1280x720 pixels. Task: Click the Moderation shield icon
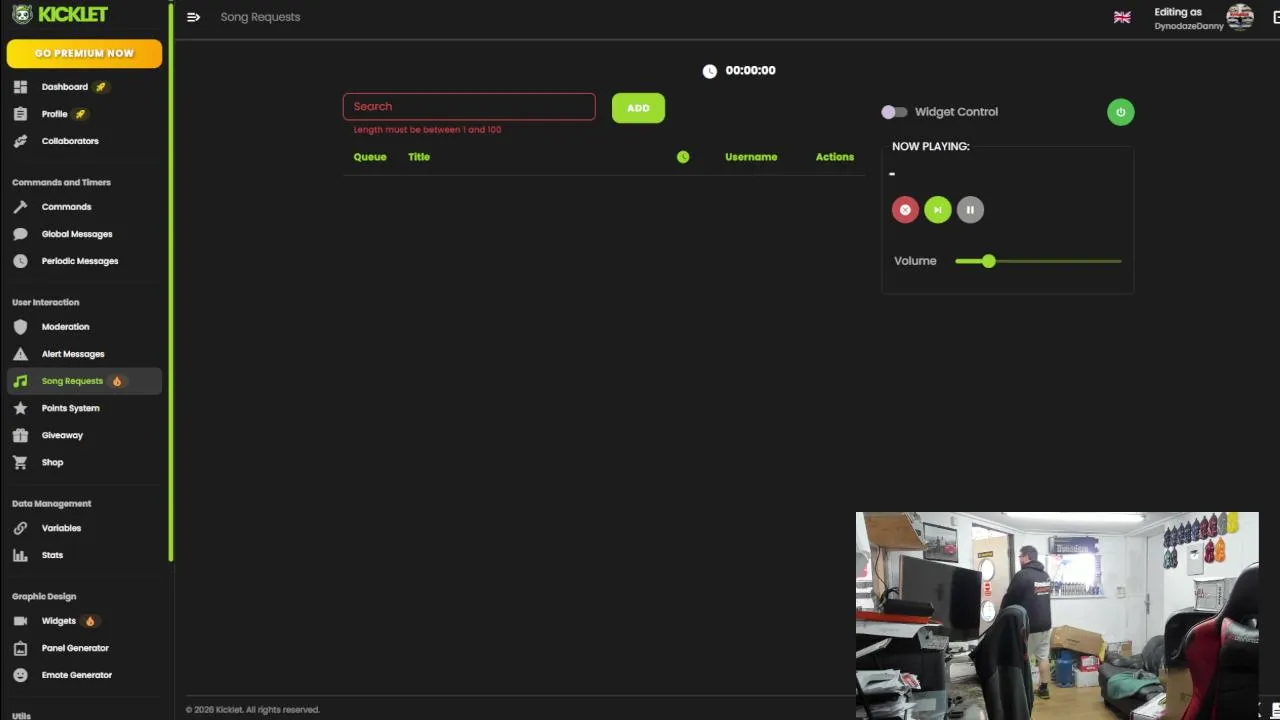click(20, 327)
